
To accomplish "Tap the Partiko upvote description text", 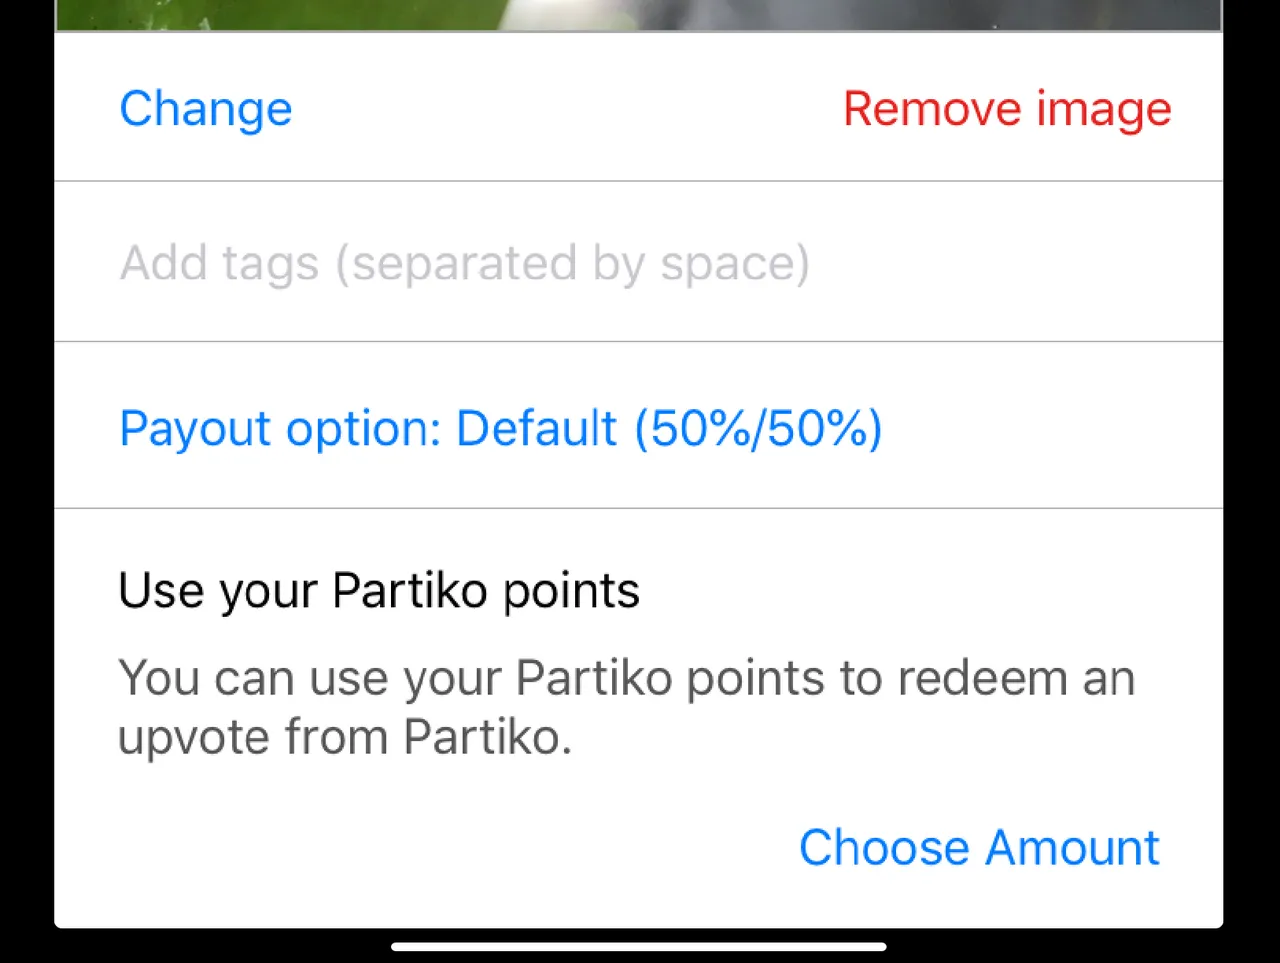I will click(626, 707).
